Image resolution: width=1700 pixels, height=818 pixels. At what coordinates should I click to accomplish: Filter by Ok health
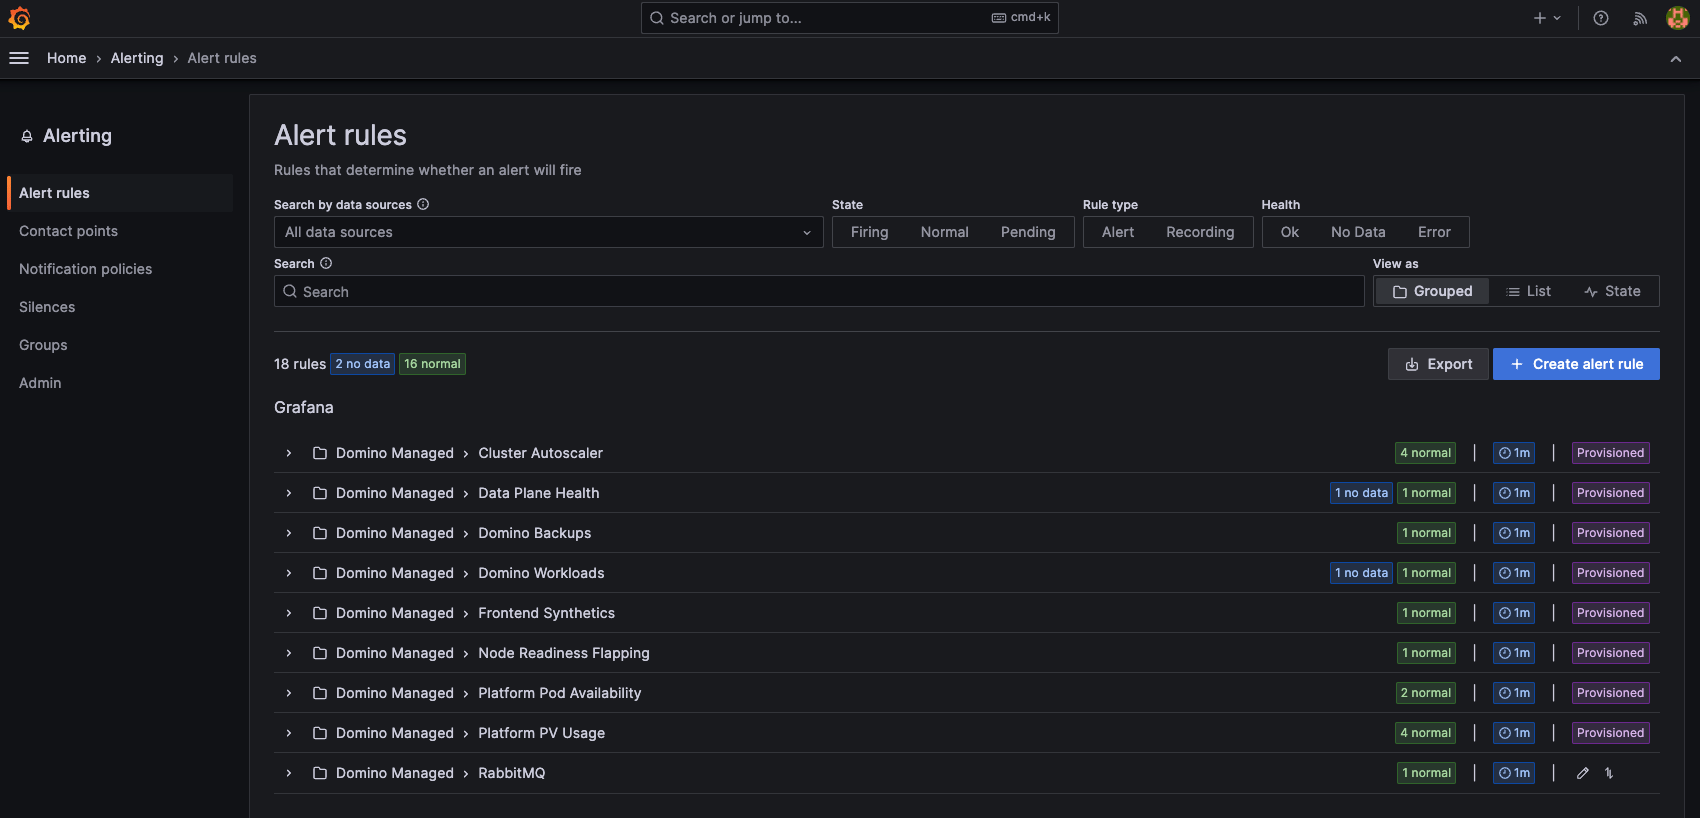(x=1290, y=232)
